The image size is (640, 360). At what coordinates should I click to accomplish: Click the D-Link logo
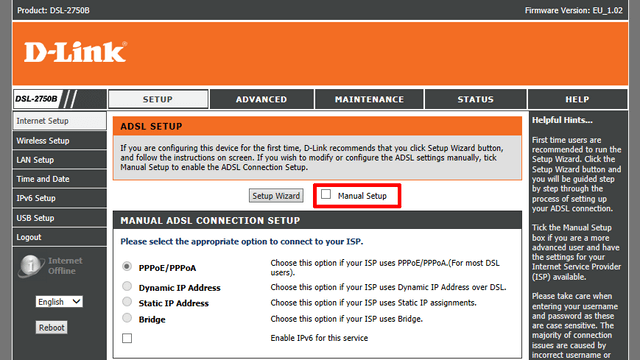[x=75, y=52]
